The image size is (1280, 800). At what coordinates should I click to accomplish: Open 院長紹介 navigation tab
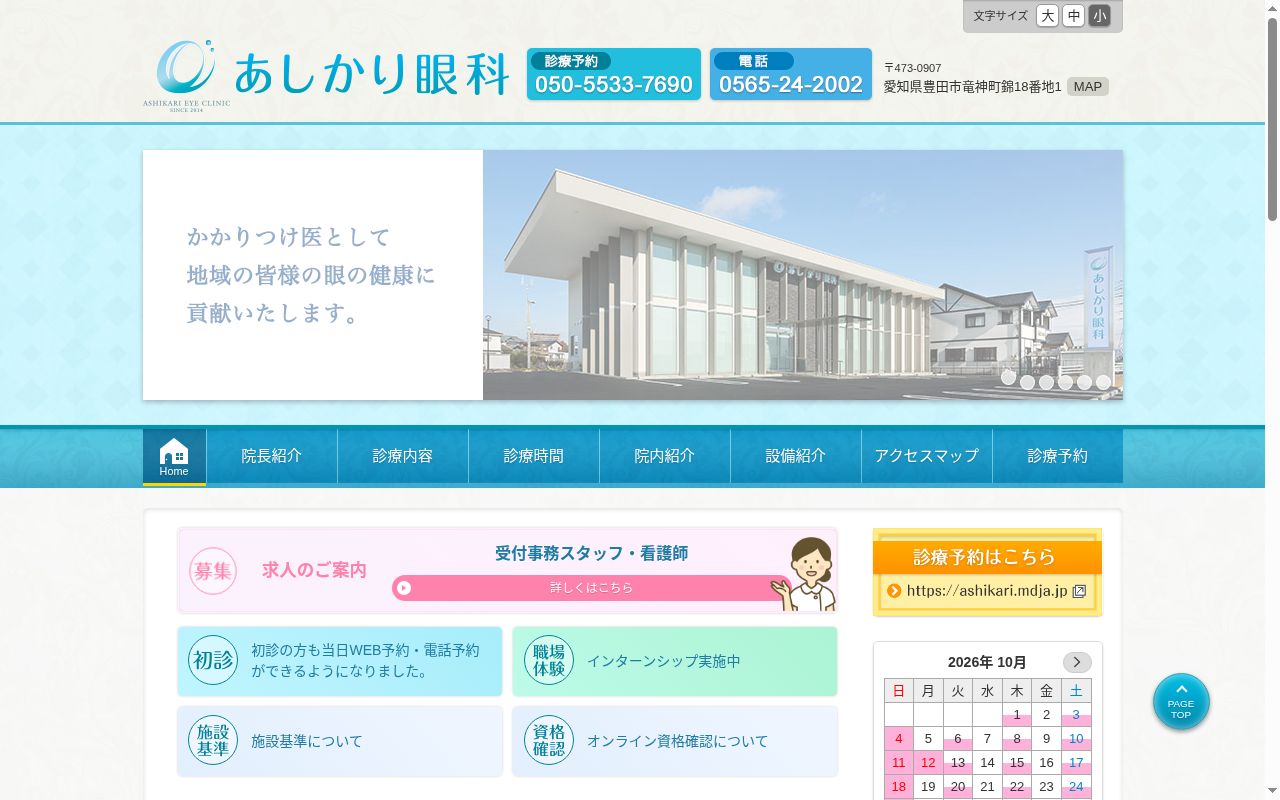(x=272, y=456)
